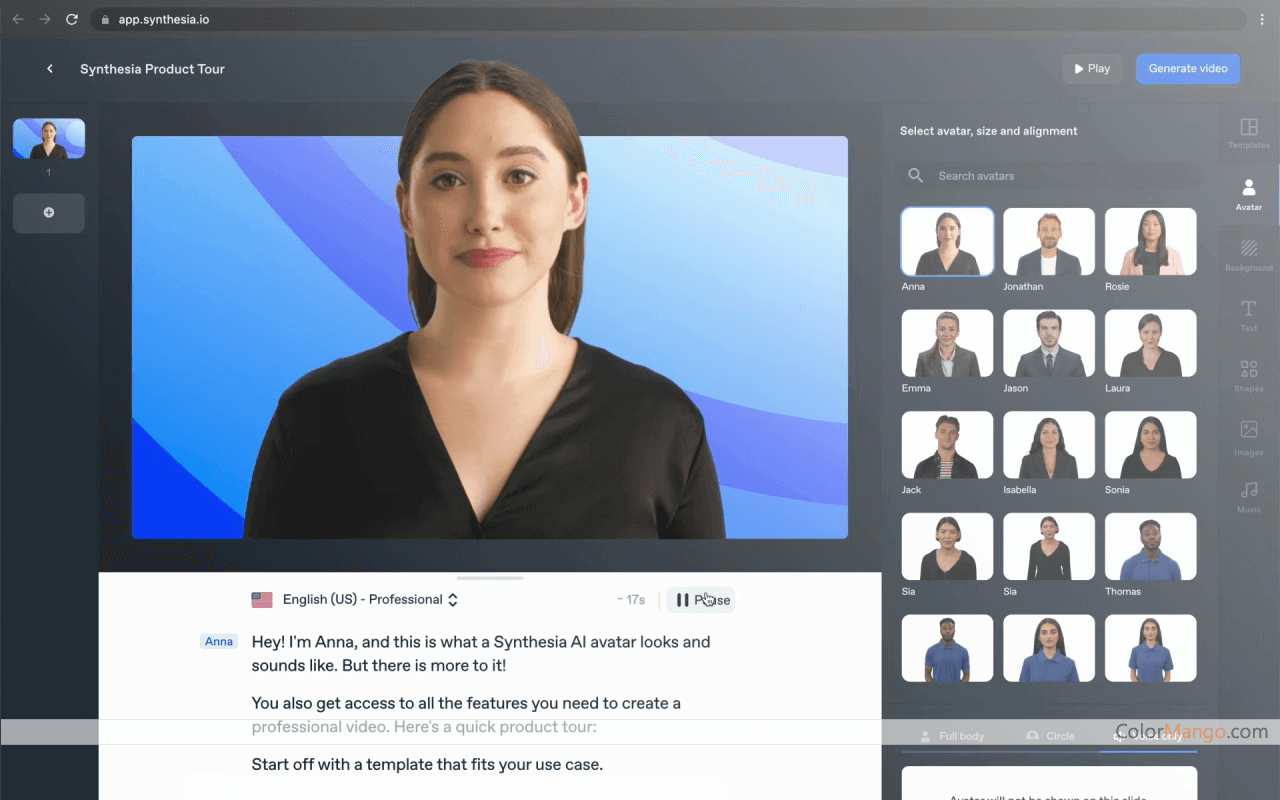
Task: Reload the page with browser refresh icon
Action: 72,19
